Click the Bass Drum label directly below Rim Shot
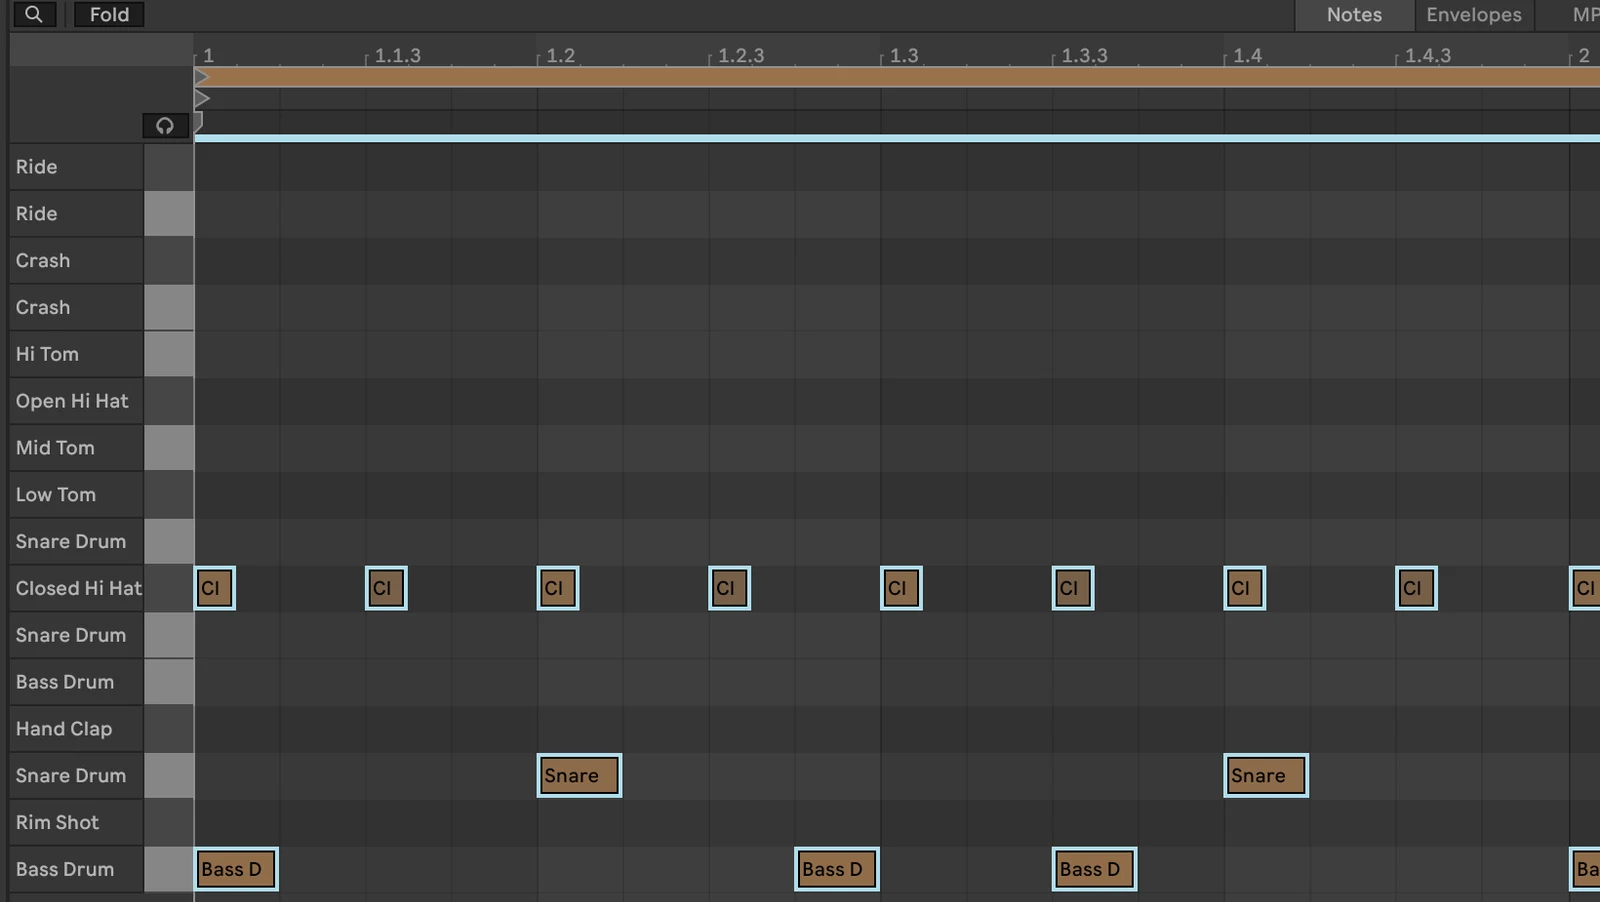This screenshot has height=902, width=1600. click(x=64, y=869)
